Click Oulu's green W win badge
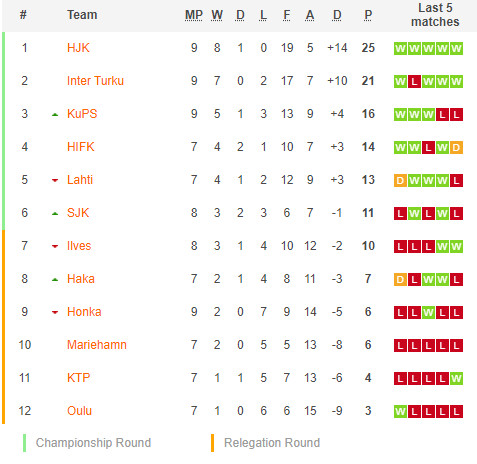 (400, 411)
